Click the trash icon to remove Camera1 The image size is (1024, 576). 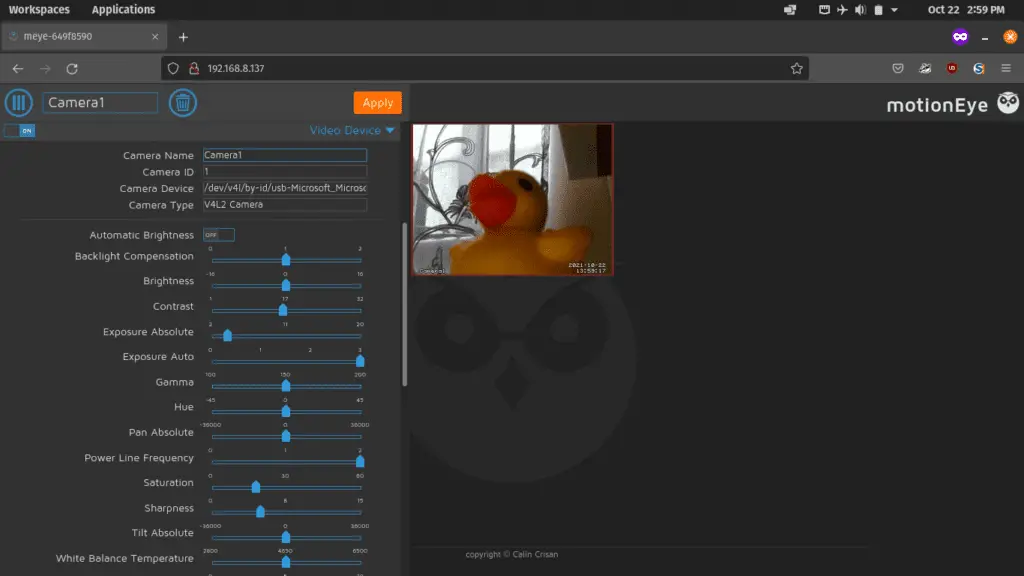[x=183, y=103]
